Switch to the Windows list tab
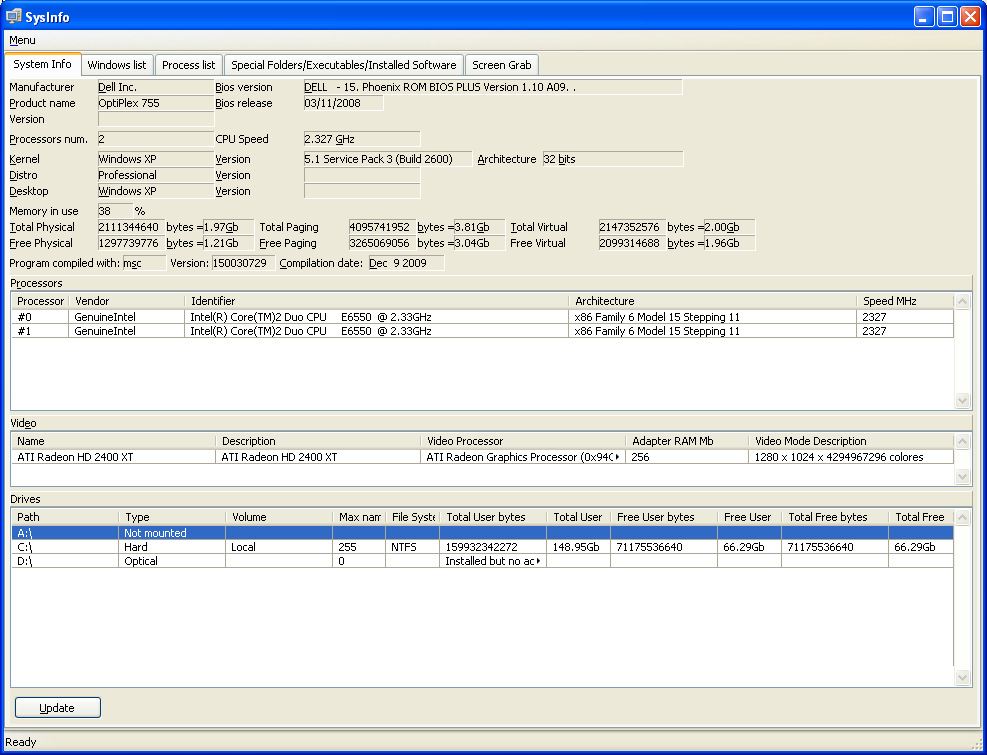 [117, 65]
